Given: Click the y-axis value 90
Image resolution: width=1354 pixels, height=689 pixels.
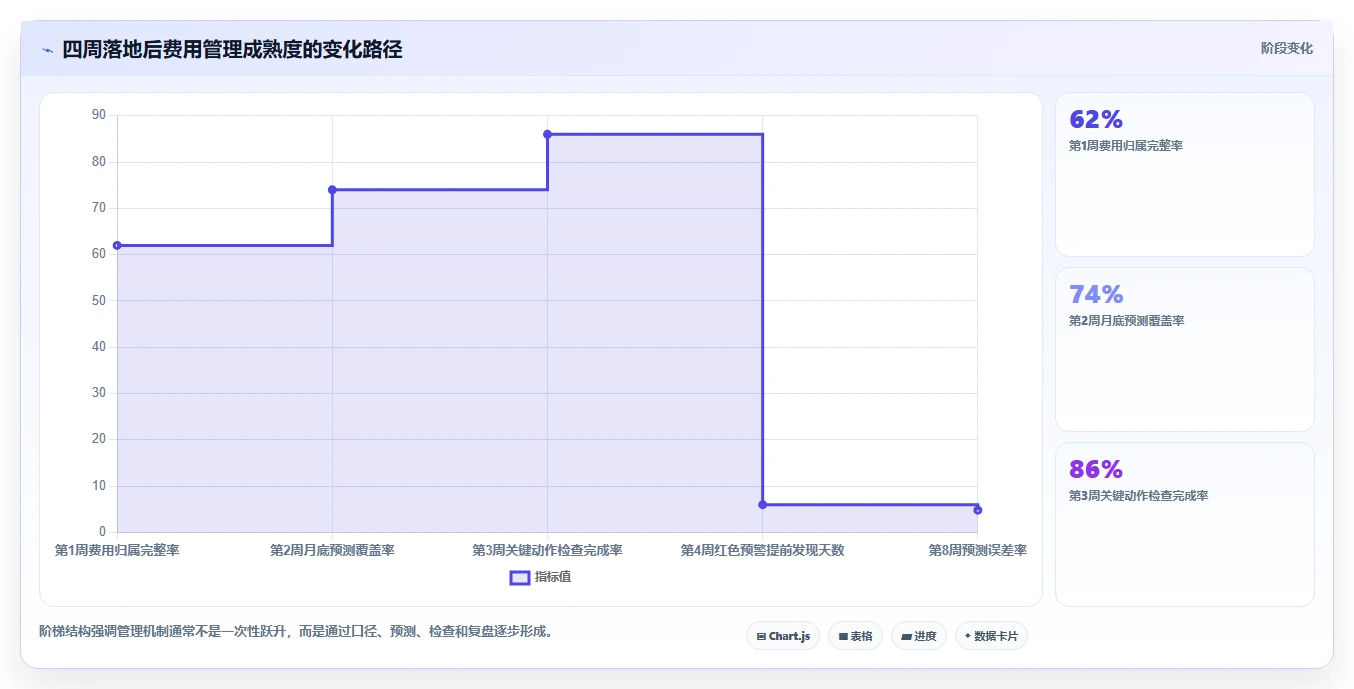Looking at the screenshot, I should click(x=98, y=115).
